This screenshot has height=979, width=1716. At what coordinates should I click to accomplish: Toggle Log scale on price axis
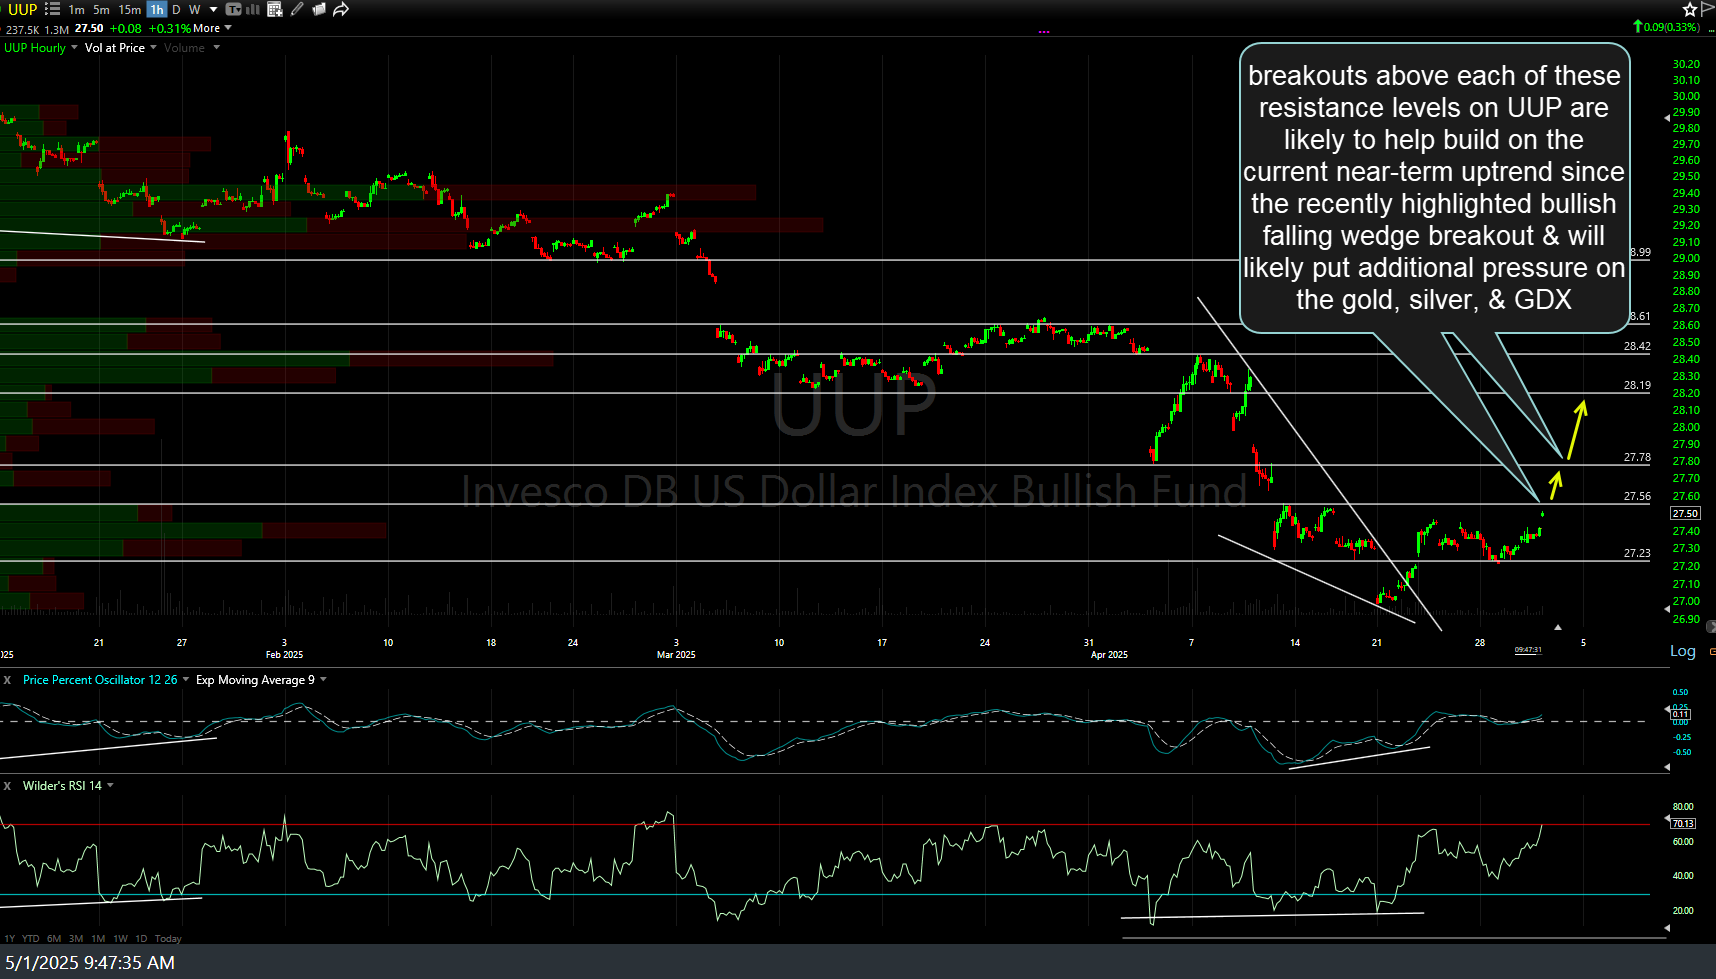(1682, 651)
